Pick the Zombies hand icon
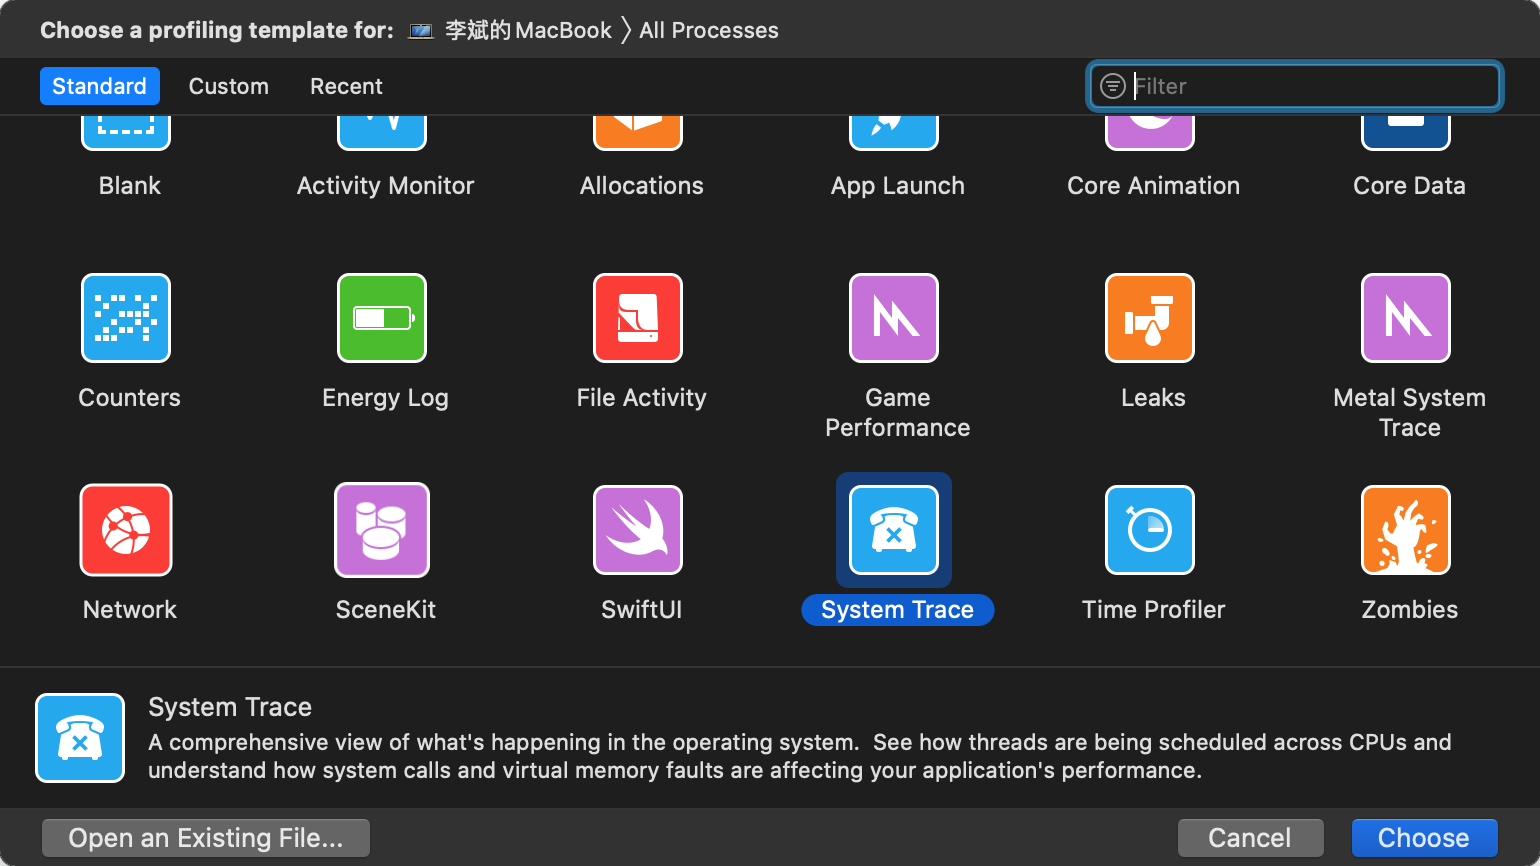Screen dimensions: 1540x866 [1406, 530]
